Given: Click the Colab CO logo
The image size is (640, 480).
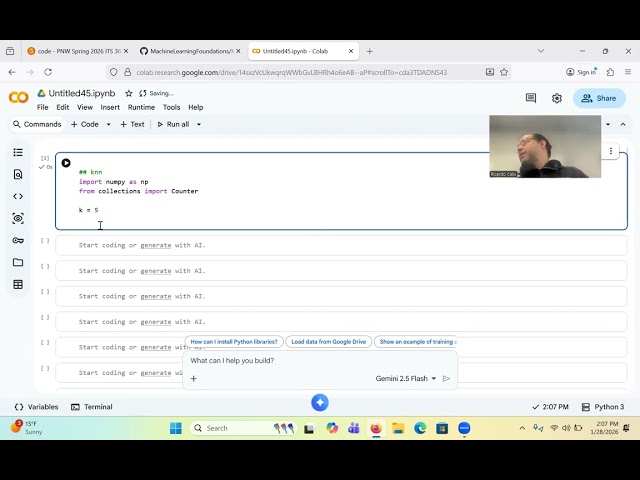Looking at the screenshot, I should point(18,98).
